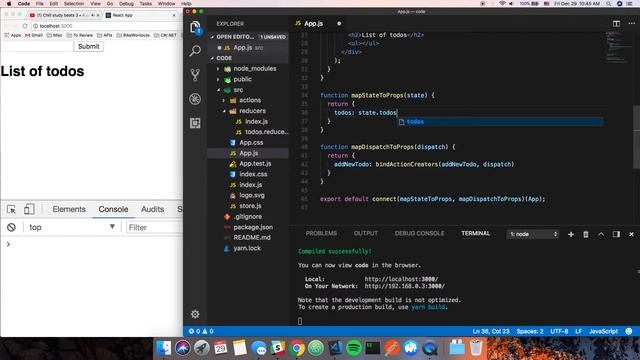Open the Tasks menu in menu bar
Image resolution: width=640 pixels, height=360 pixels.
pyautogui.click(x=146, y=3)
